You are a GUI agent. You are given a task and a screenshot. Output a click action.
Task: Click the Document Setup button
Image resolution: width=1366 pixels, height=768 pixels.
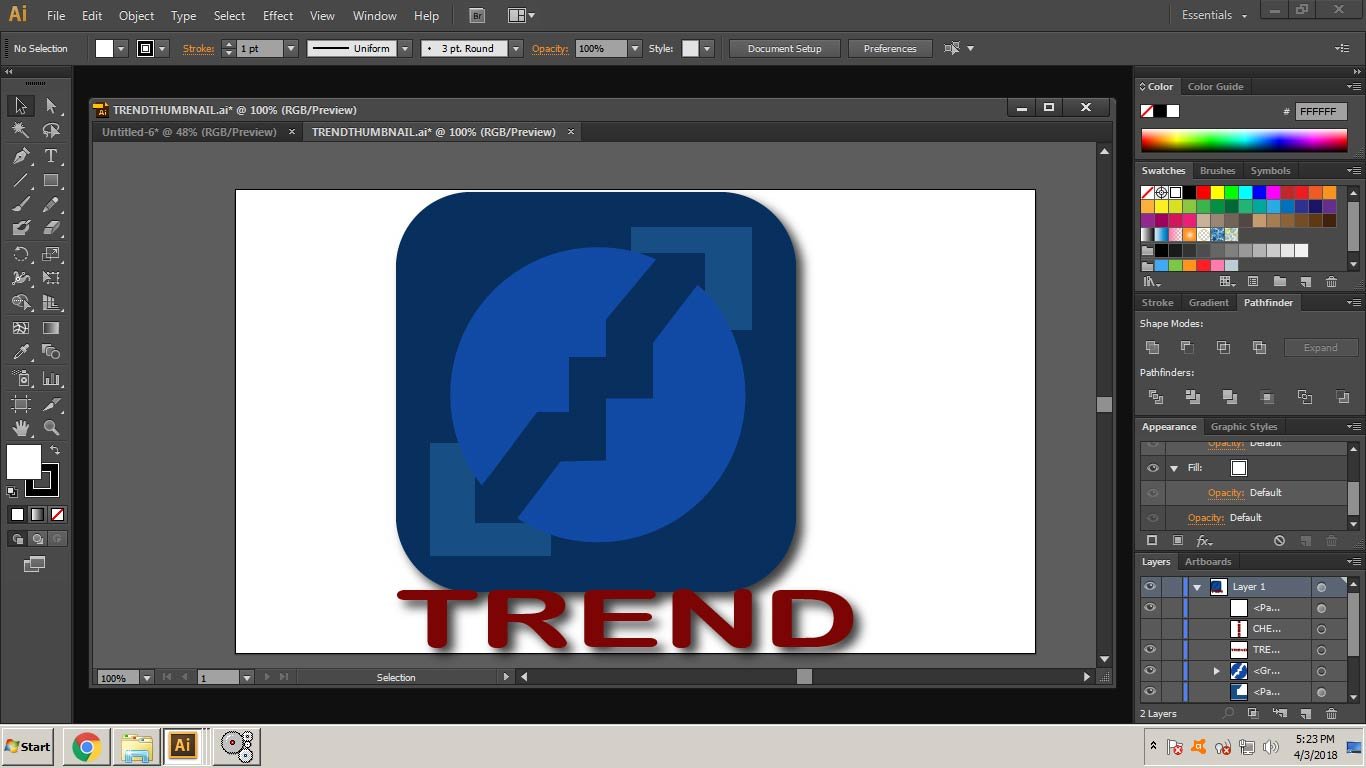pos(785,48)
